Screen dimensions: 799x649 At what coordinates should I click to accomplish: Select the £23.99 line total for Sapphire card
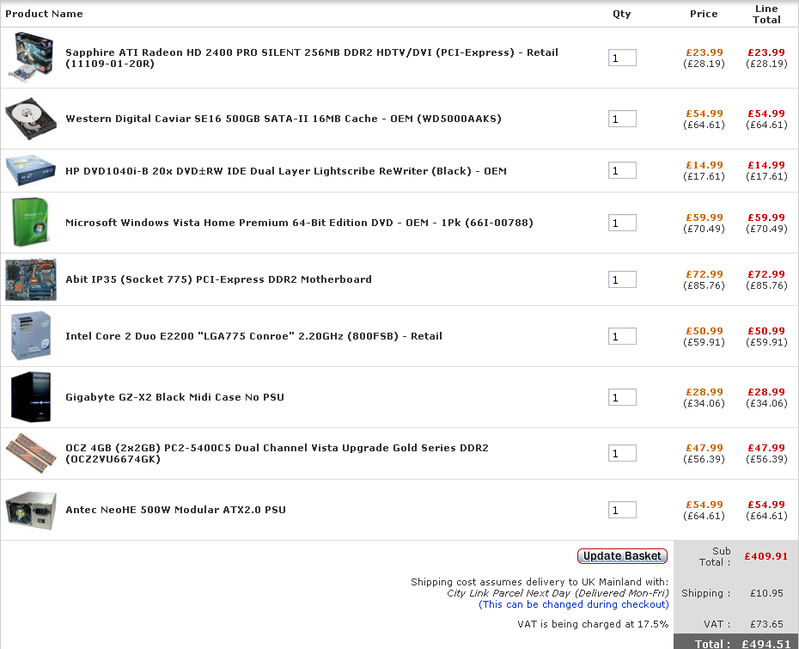766,52
